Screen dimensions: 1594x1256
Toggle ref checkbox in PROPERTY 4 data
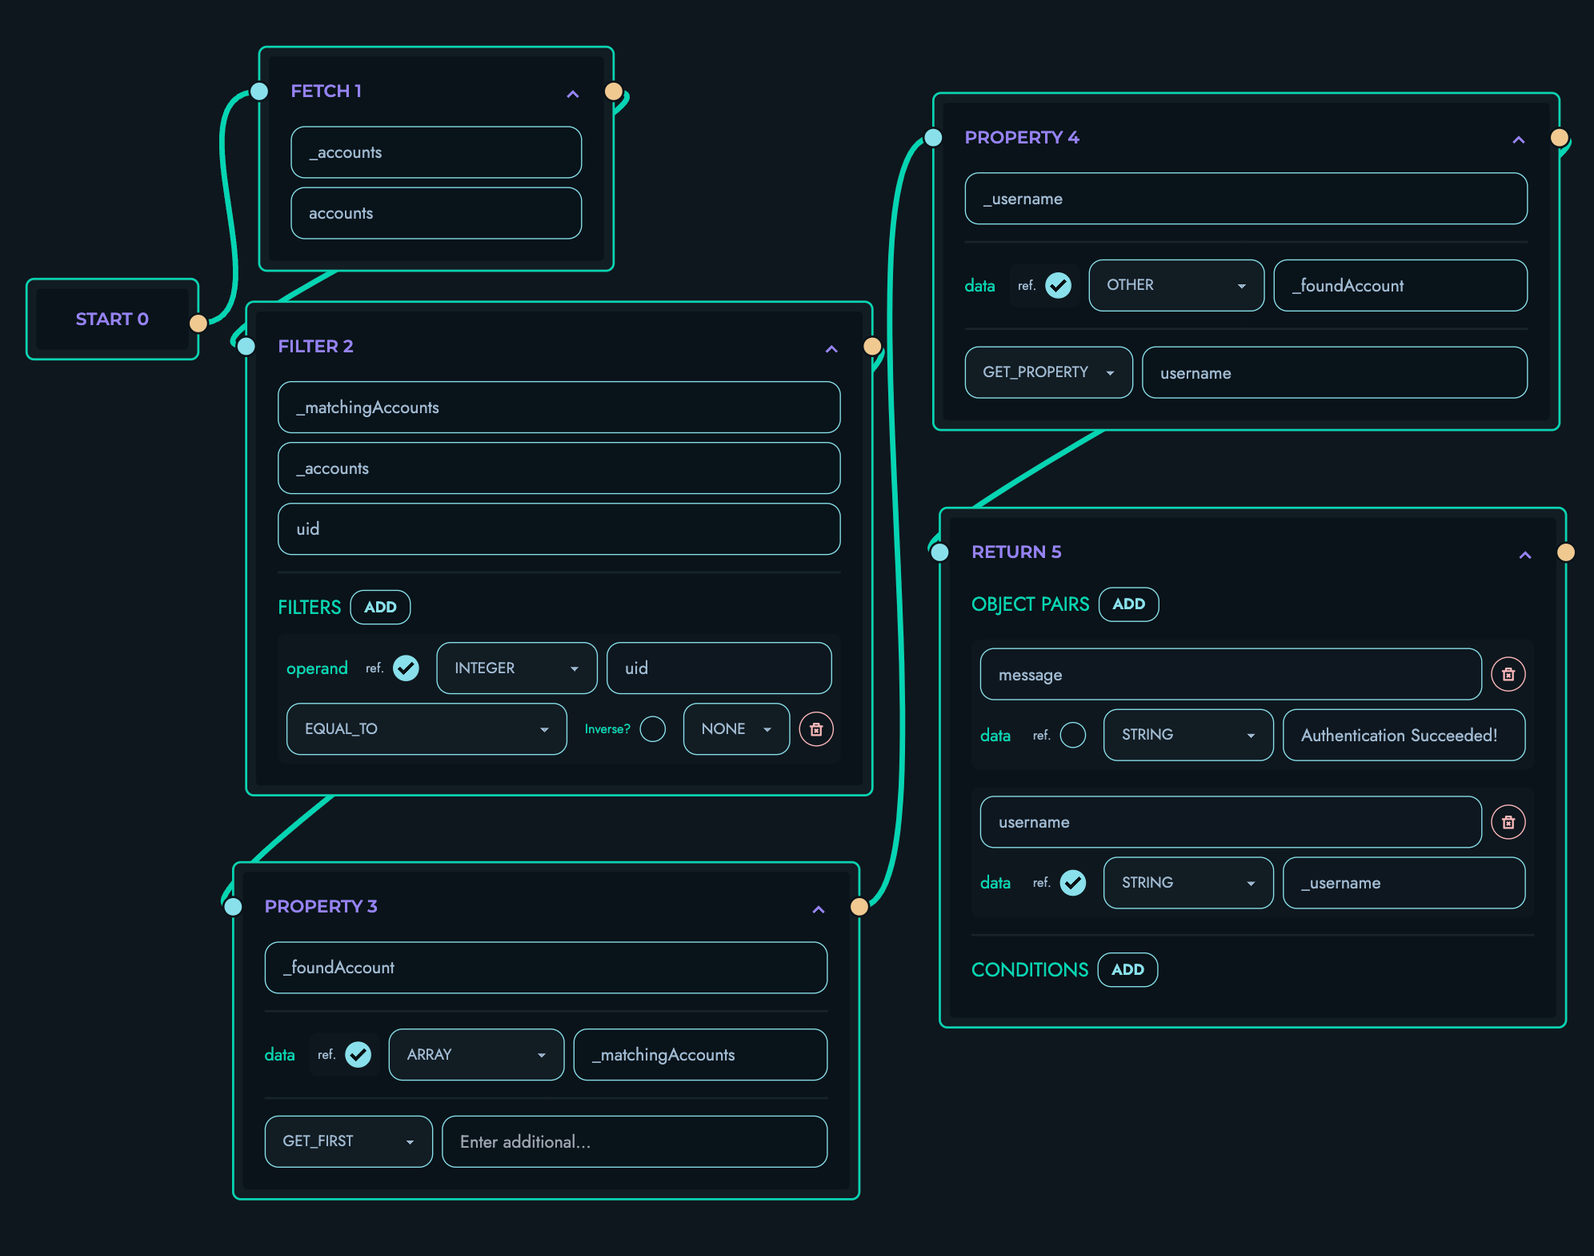pyautogui.click(x=1058, y=285)
